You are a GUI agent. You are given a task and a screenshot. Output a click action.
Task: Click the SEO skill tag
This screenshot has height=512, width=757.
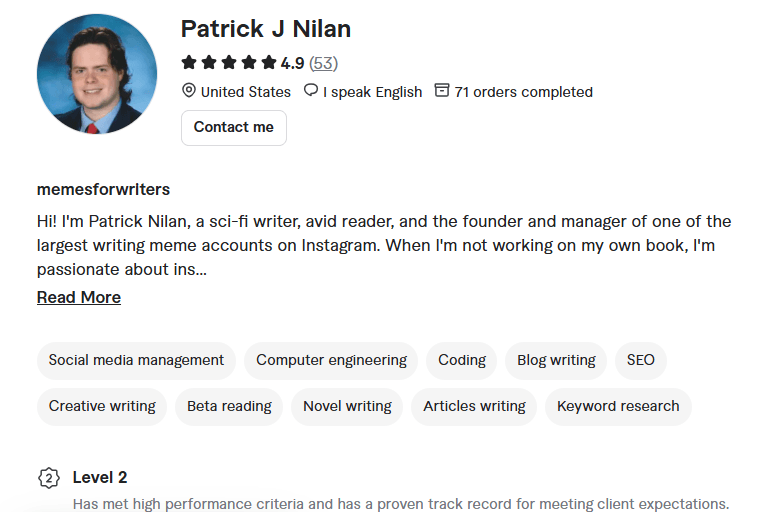[x=641, y=360]
